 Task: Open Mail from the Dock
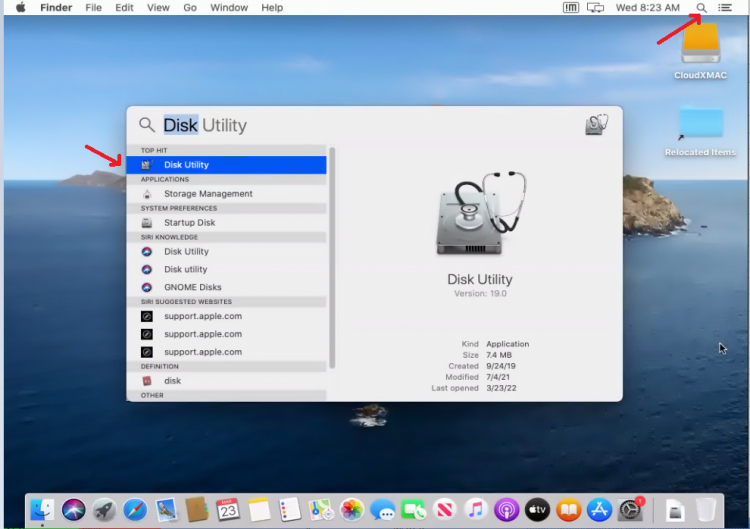coord(166,509)
